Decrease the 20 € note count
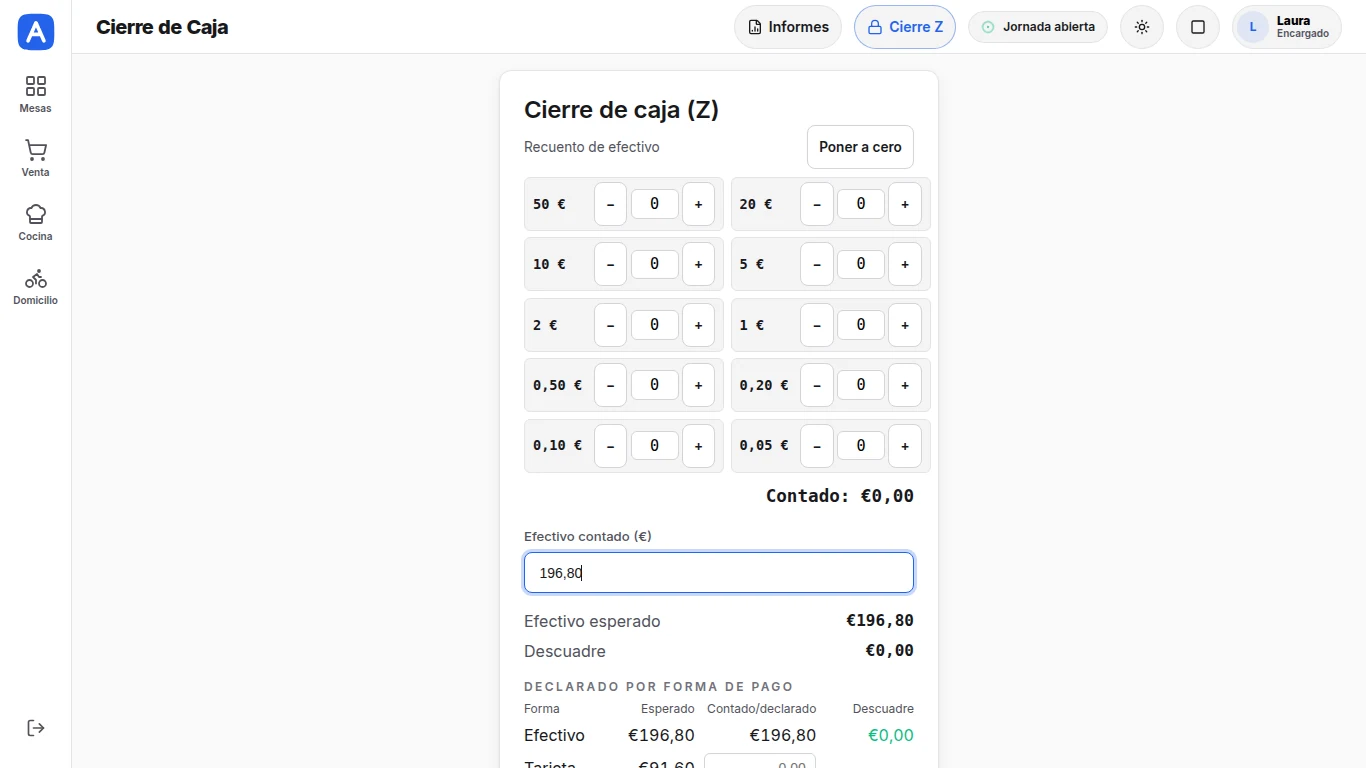Viewport: 1366px width, 768px height. [817, 204]
